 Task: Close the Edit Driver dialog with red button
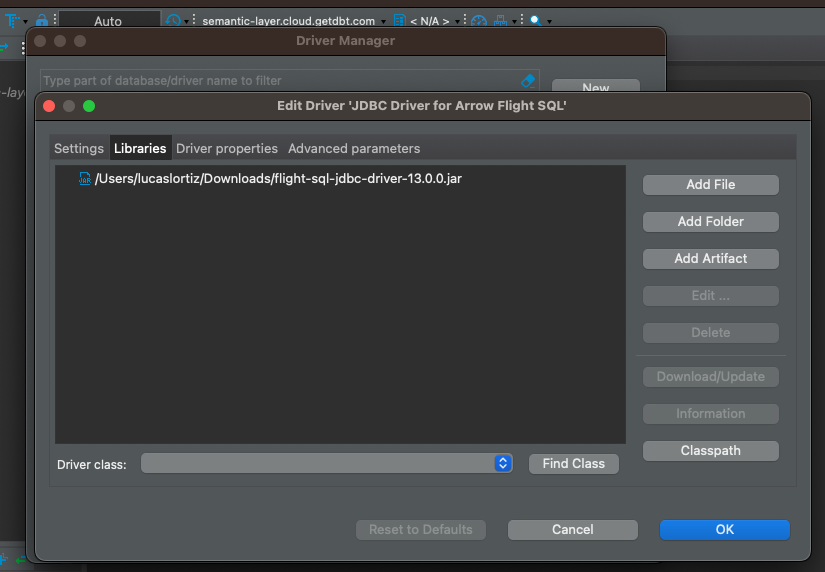(x=49, y=106)
